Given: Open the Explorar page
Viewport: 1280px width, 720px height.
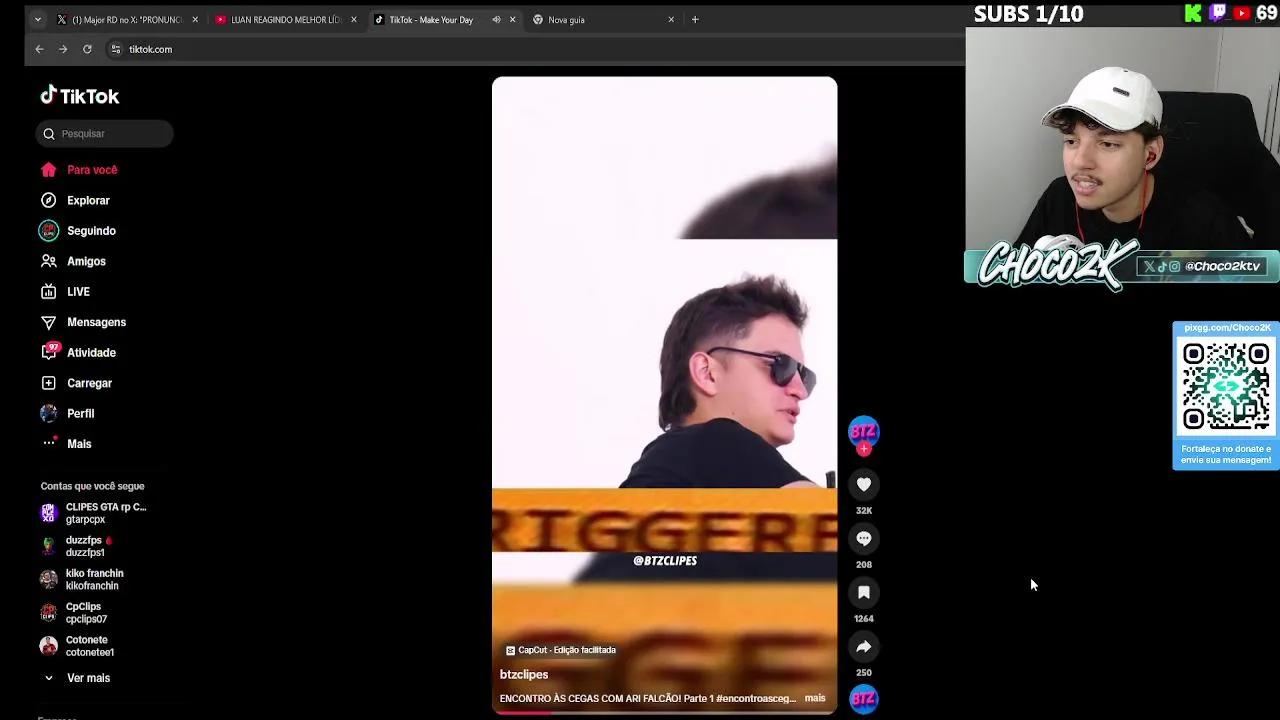Looking at the screenshot, I should point(88,200).
